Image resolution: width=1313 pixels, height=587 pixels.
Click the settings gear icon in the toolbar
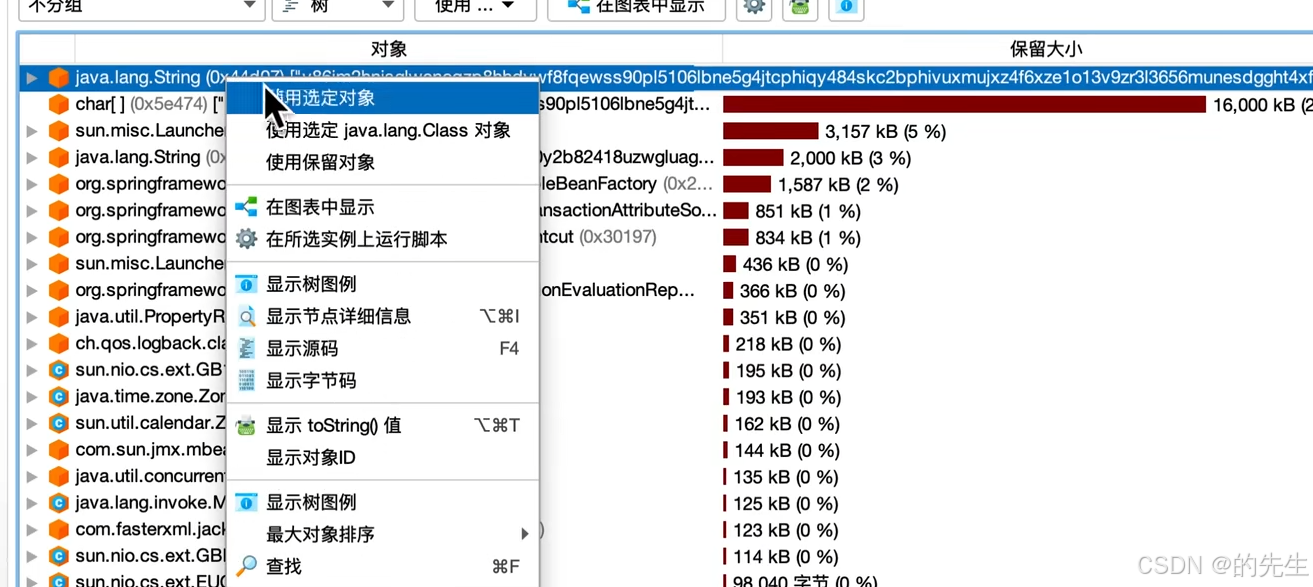point(753,9)
